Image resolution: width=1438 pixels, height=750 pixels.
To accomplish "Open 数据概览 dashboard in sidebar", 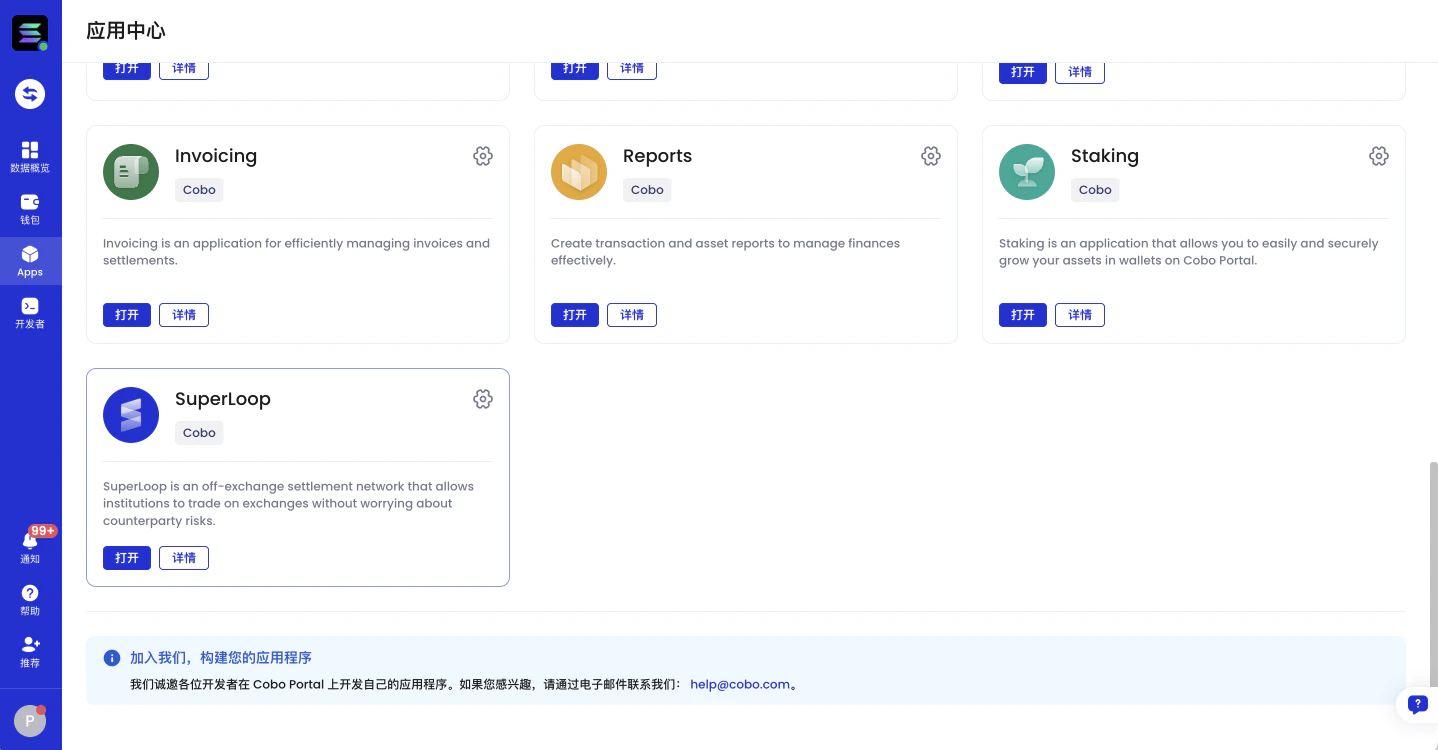I will click(30, 157).
